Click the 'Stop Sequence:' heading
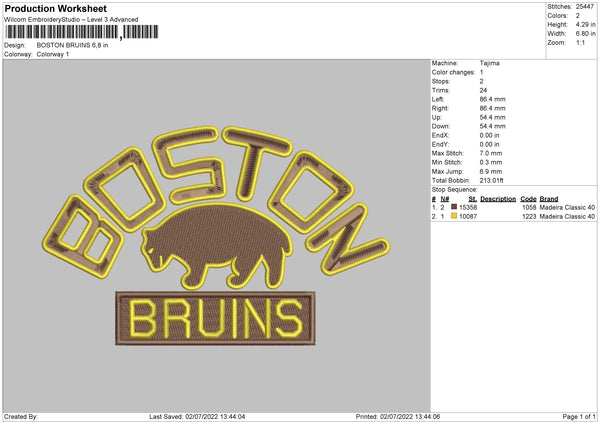This screenshot has height=424, width=600. pyautogui.click(x=455, y=189)
